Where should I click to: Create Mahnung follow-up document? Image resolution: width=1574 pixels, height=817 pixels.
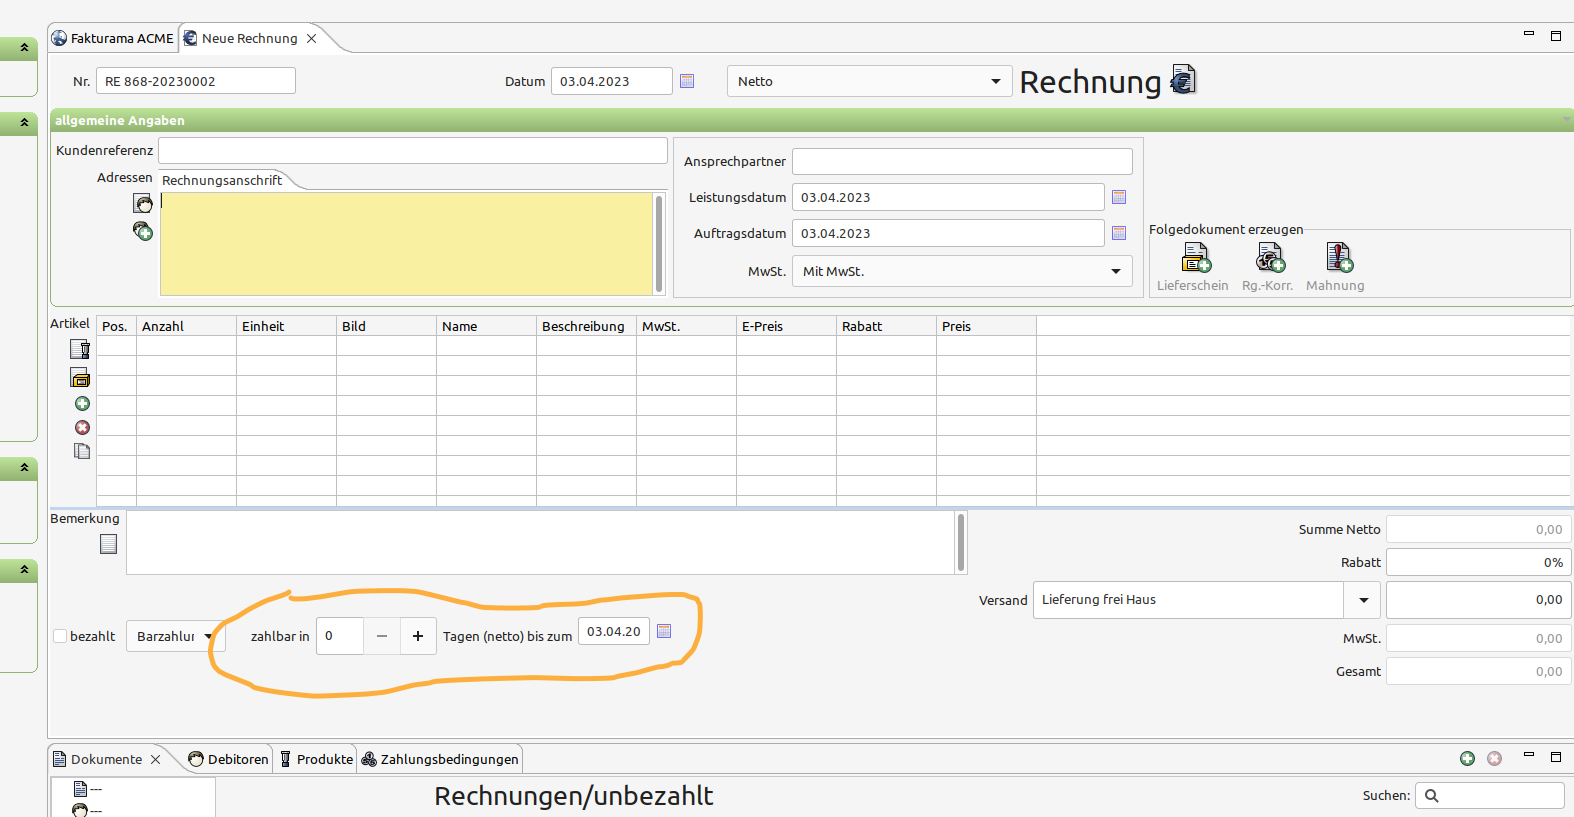click(x=1336, y=267)
